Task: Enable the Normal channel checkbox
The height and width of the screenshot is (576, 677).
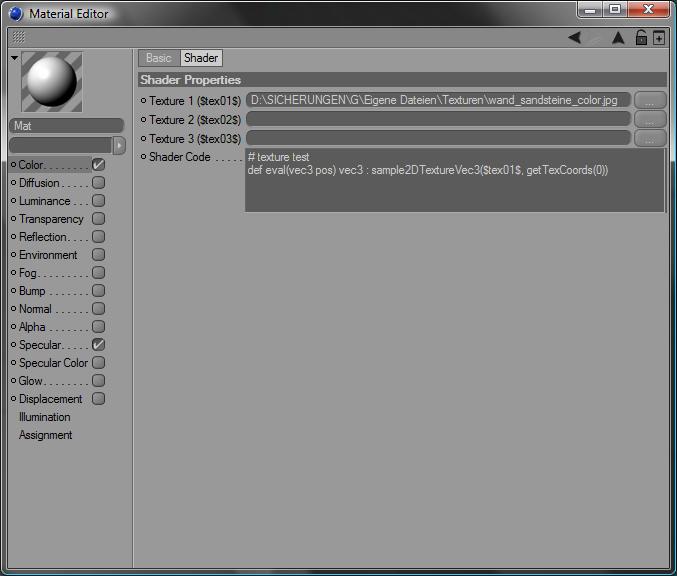Action: (98, 309)
